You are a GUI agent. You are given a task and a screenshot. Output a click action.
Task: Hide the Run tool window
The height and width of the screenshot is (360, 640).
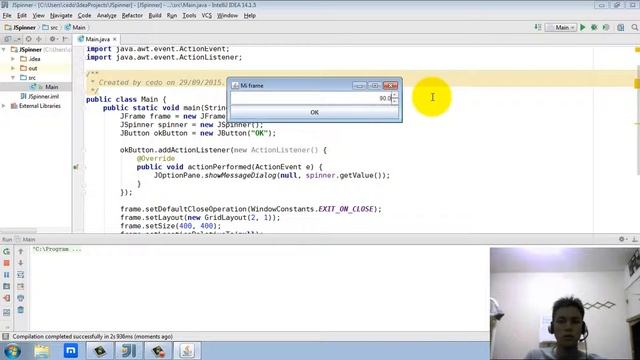pyautogui.click(x=635, y=239)
